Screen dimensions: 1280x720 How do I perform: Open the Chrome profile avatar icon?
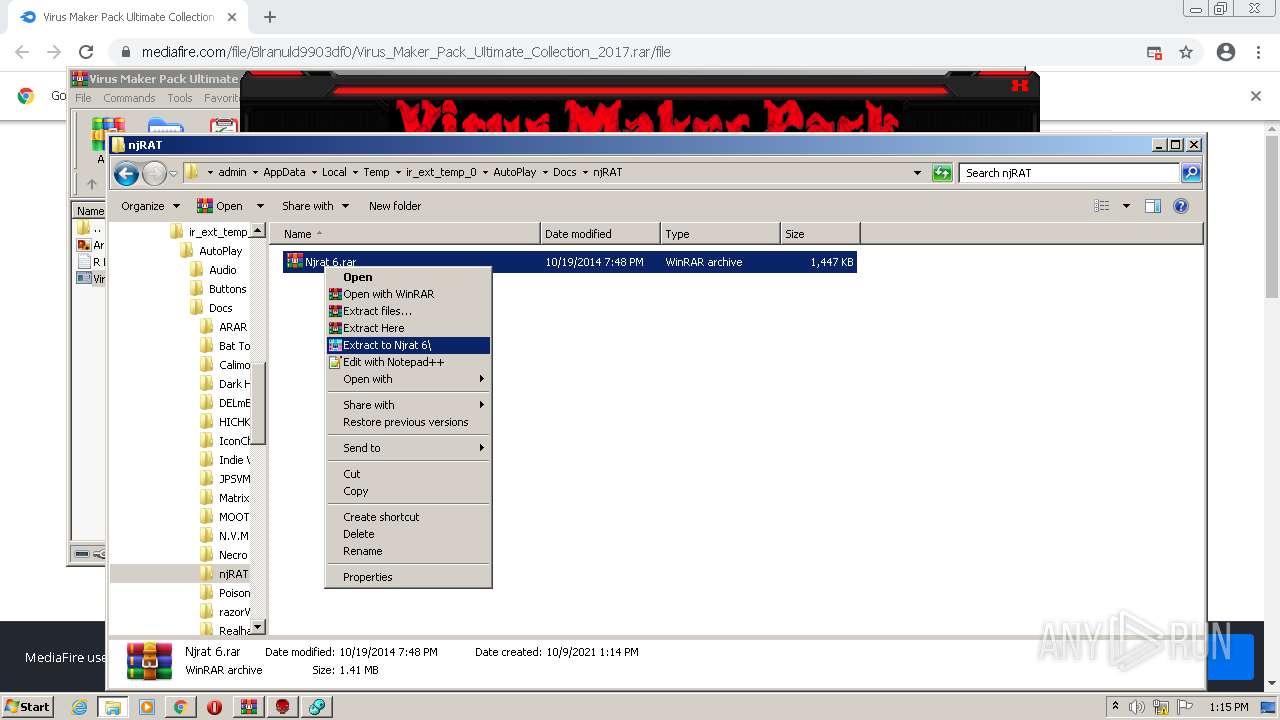(1226, 52)
